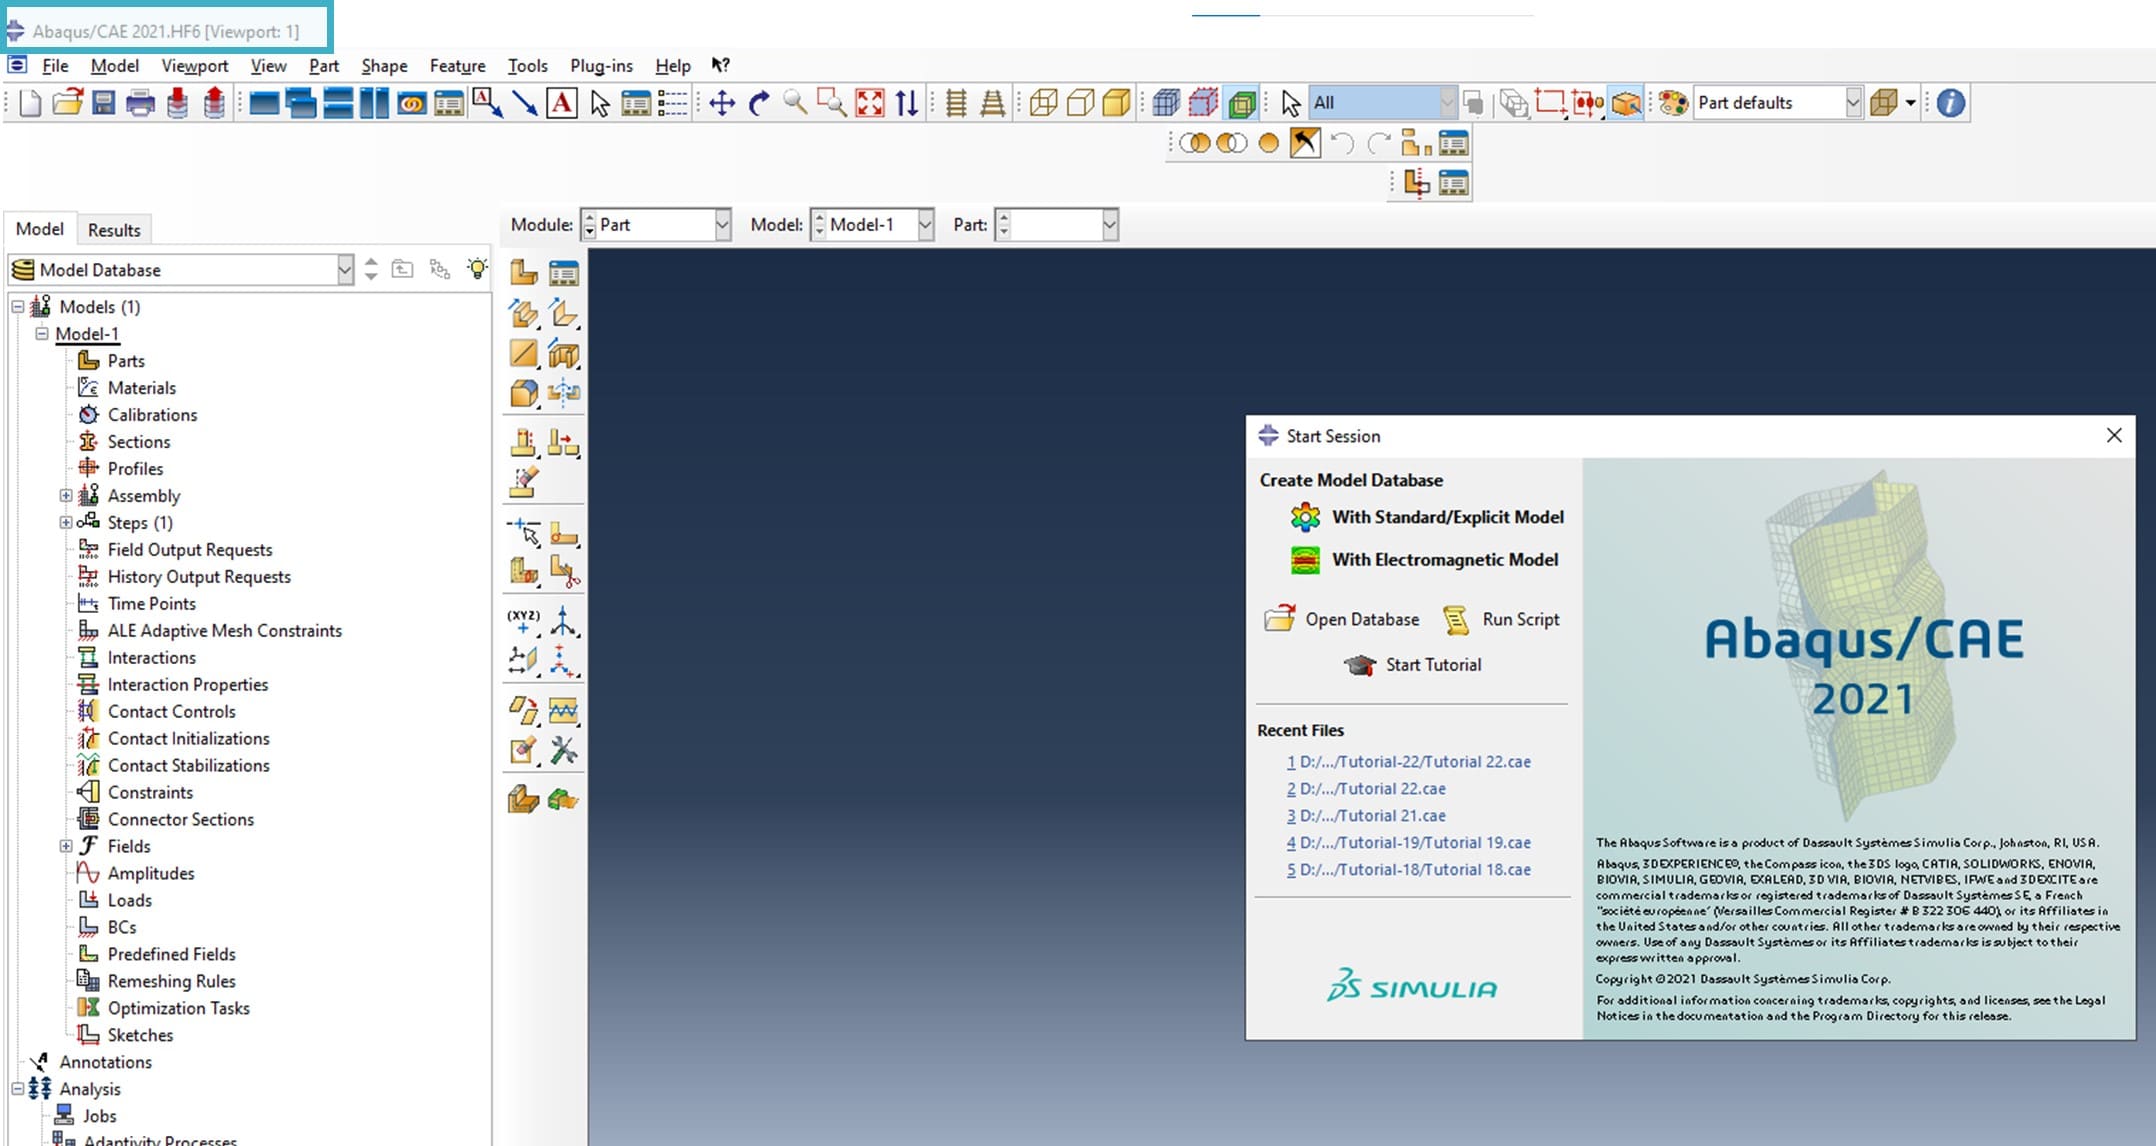The image size is (2156, 1146).
Task: Click the Save Model Database floppy icon
Action: 103,102
